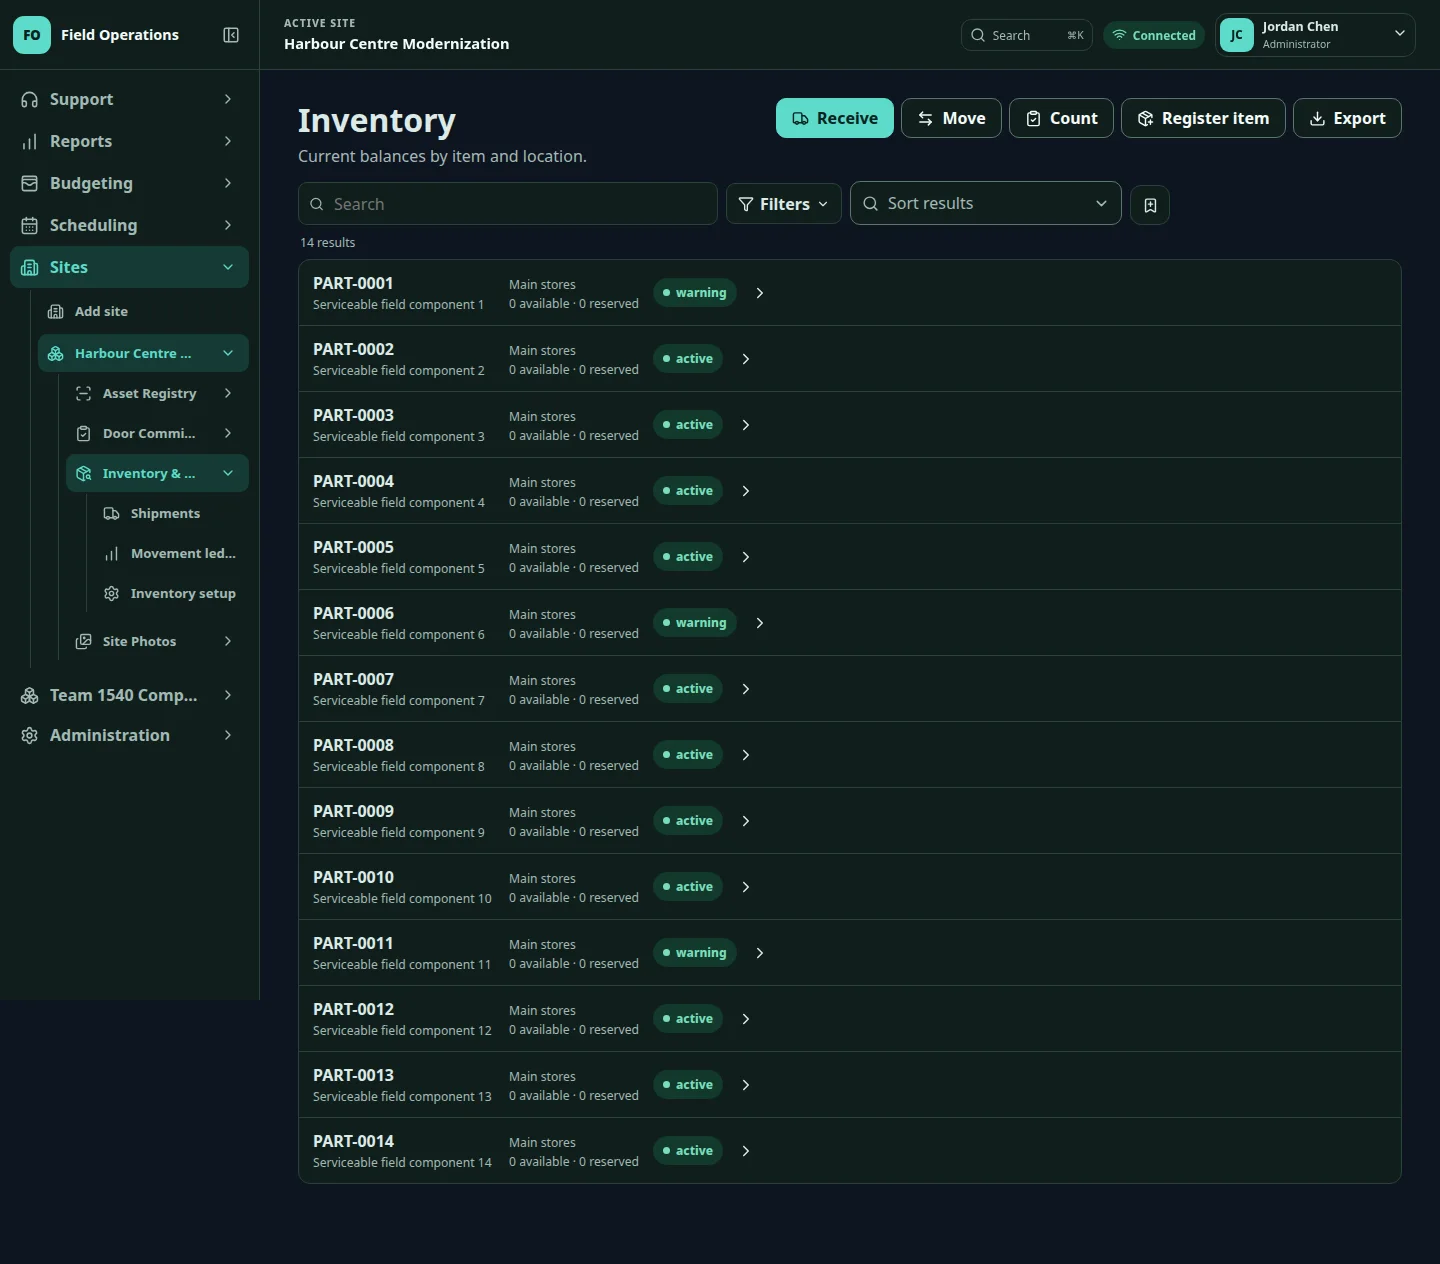Click the PART-0012 part number
1440x1264 pixels.
point(353,1009)
